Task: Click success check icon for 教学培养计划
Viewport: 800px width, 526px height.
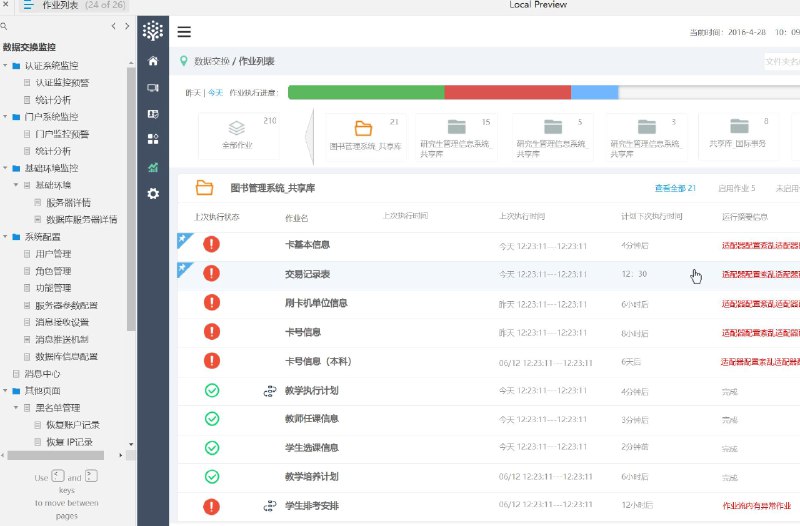Action: (x=212, y=477)
